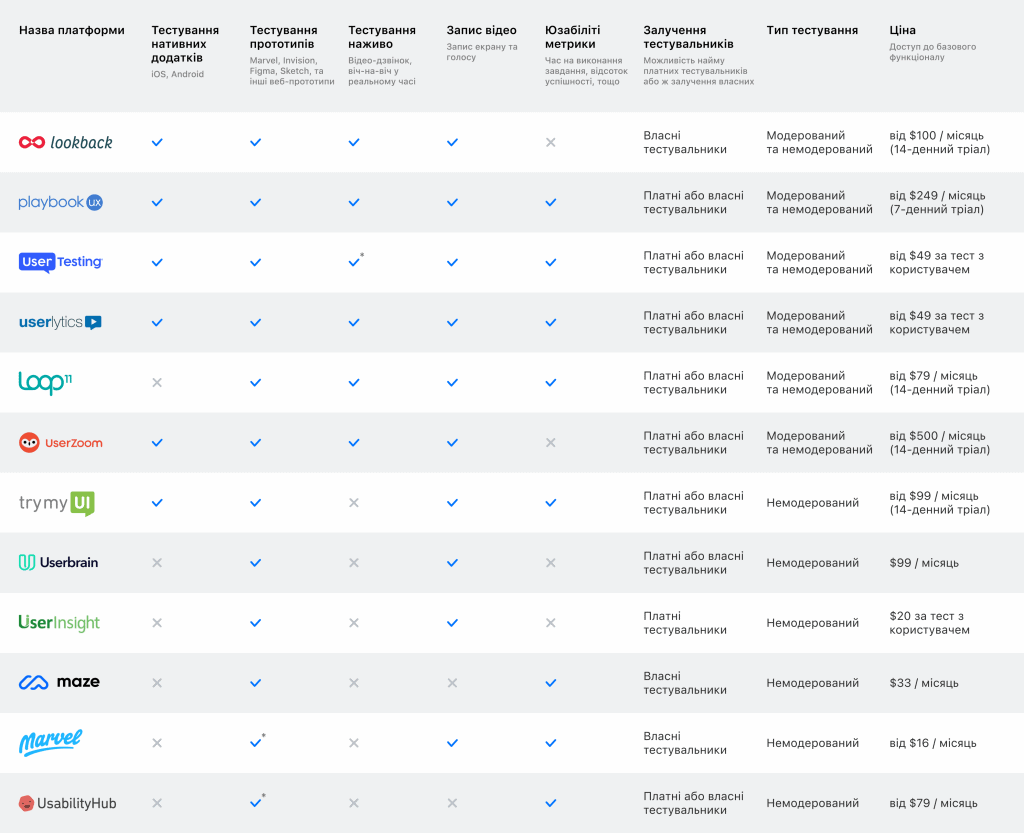Viewport: 1024px width, 833px height.
Task: Open the maze logo
Action: pos(59,683)
